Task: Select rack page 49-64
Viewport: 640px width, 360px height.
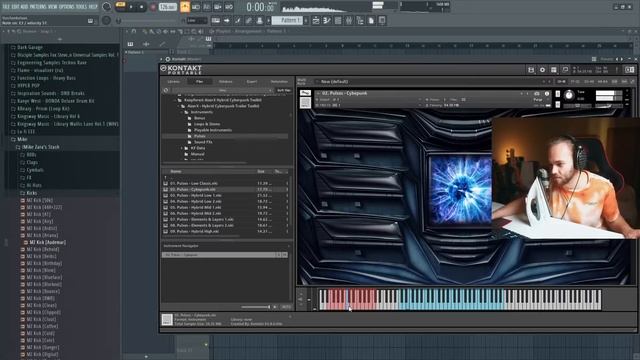Action: click(602, 82)
